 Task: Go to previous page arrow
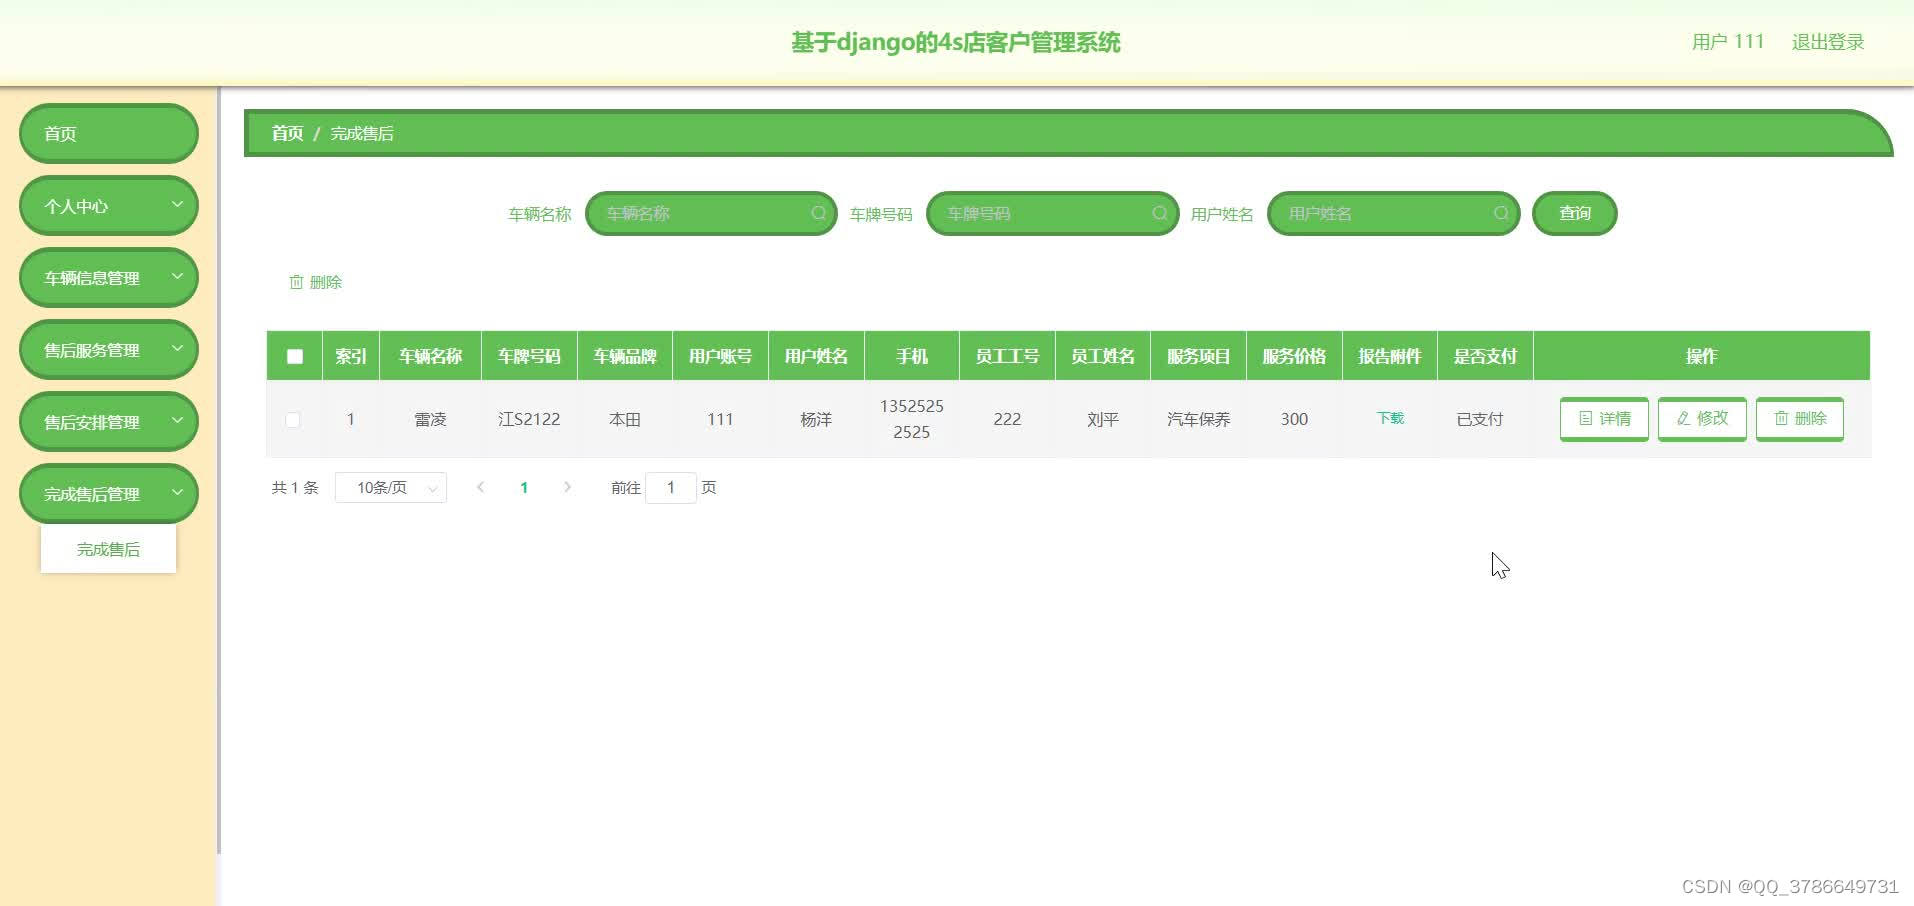point(480,487)
